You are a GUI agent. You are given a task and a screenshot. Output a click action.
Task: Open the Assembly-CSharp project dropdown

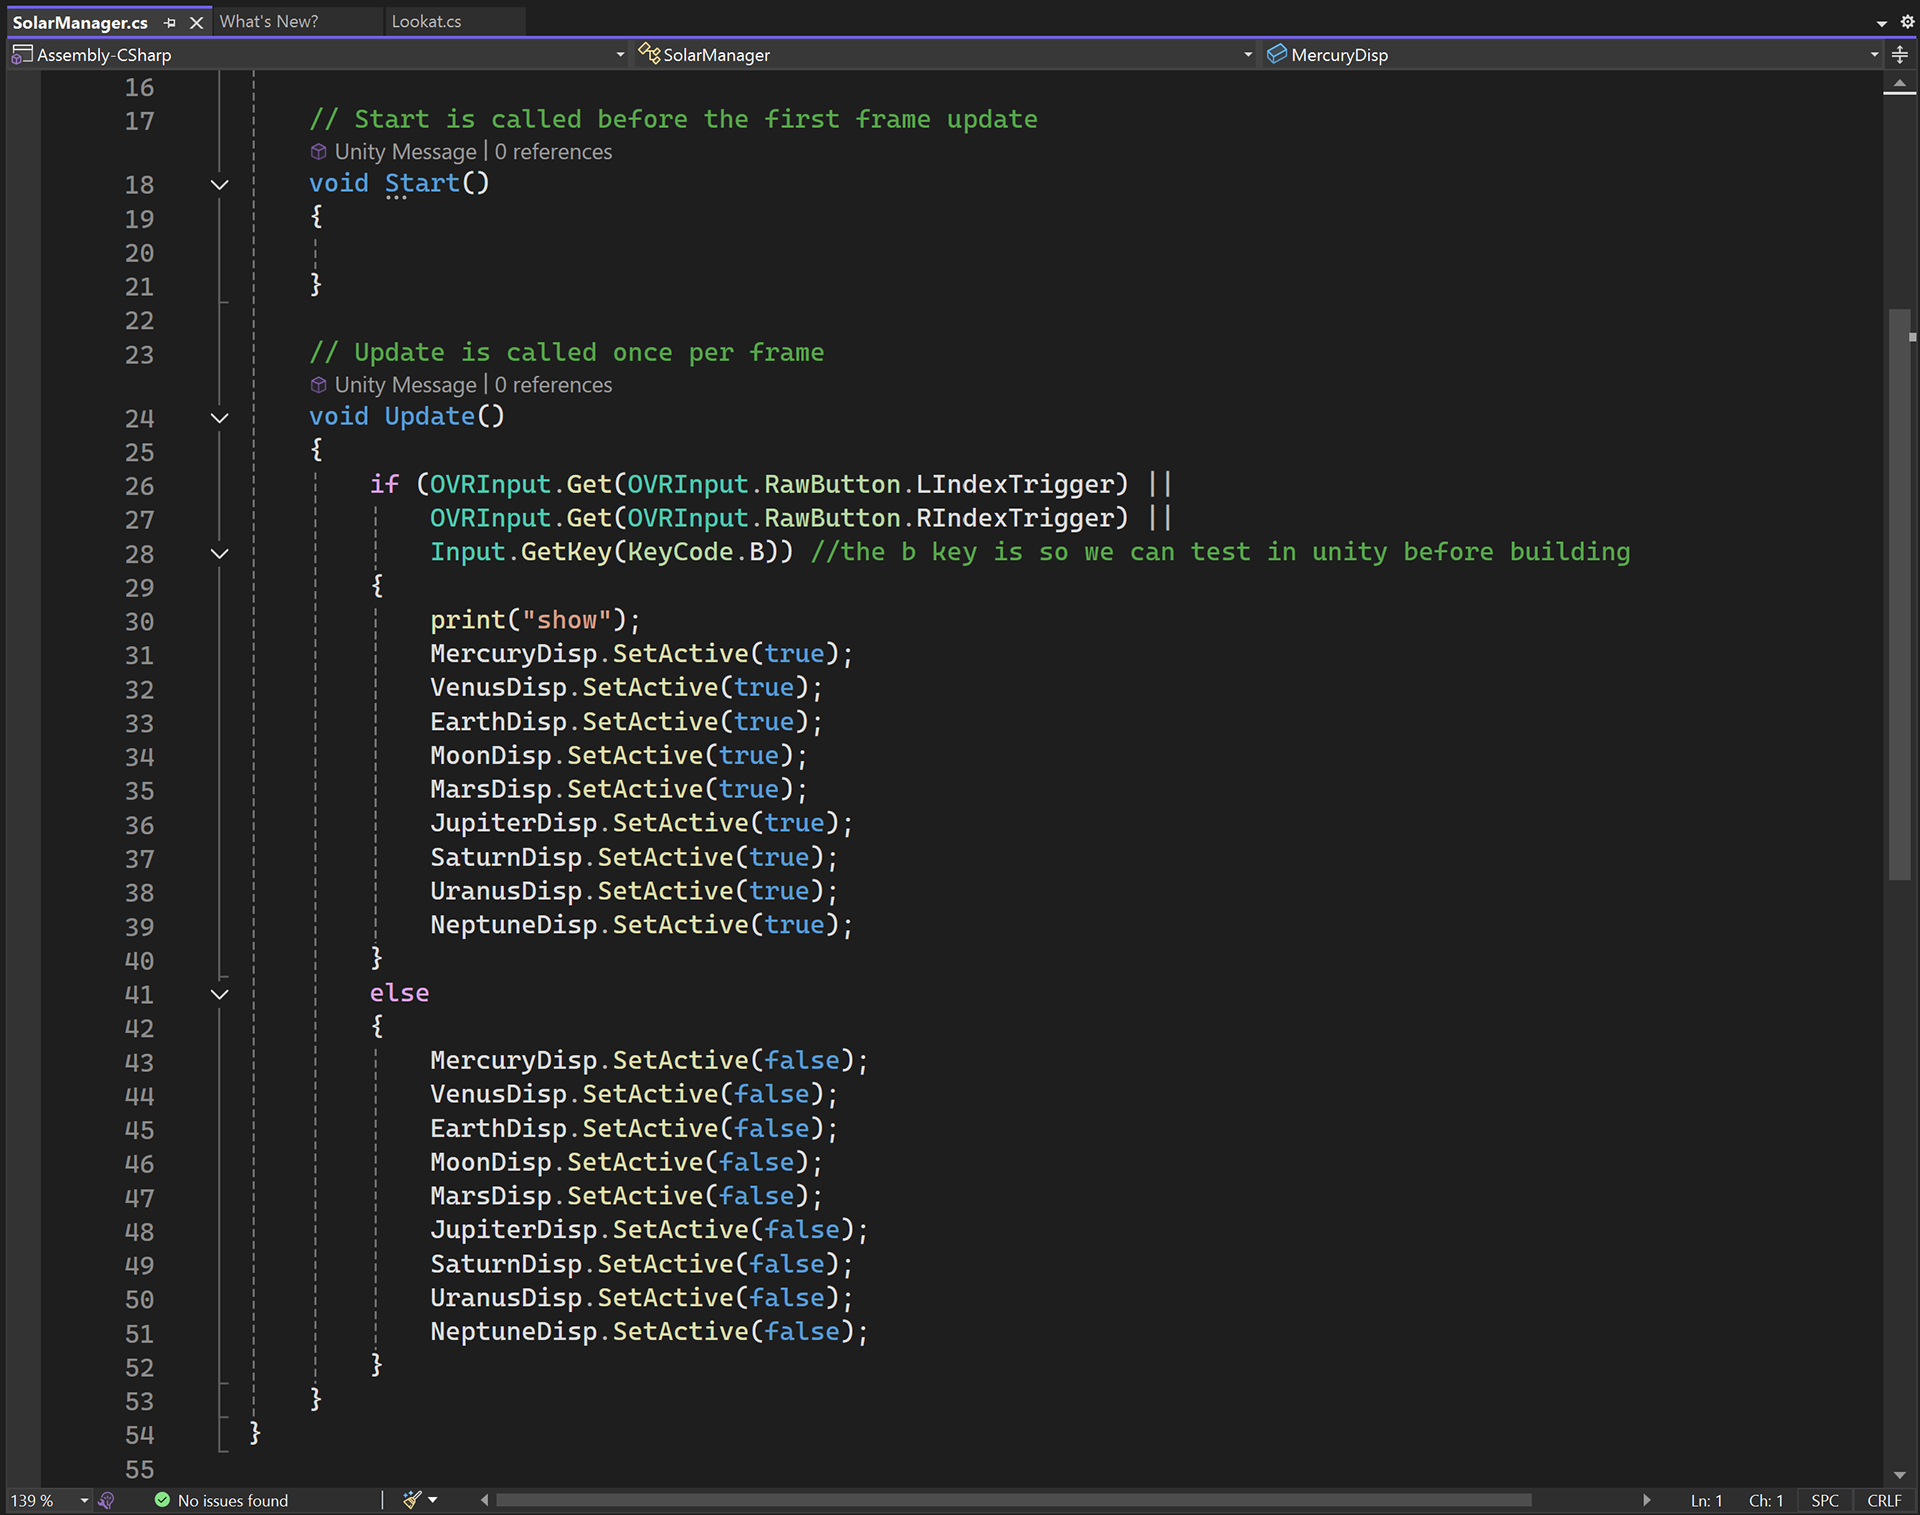click(x=620, y=55)
